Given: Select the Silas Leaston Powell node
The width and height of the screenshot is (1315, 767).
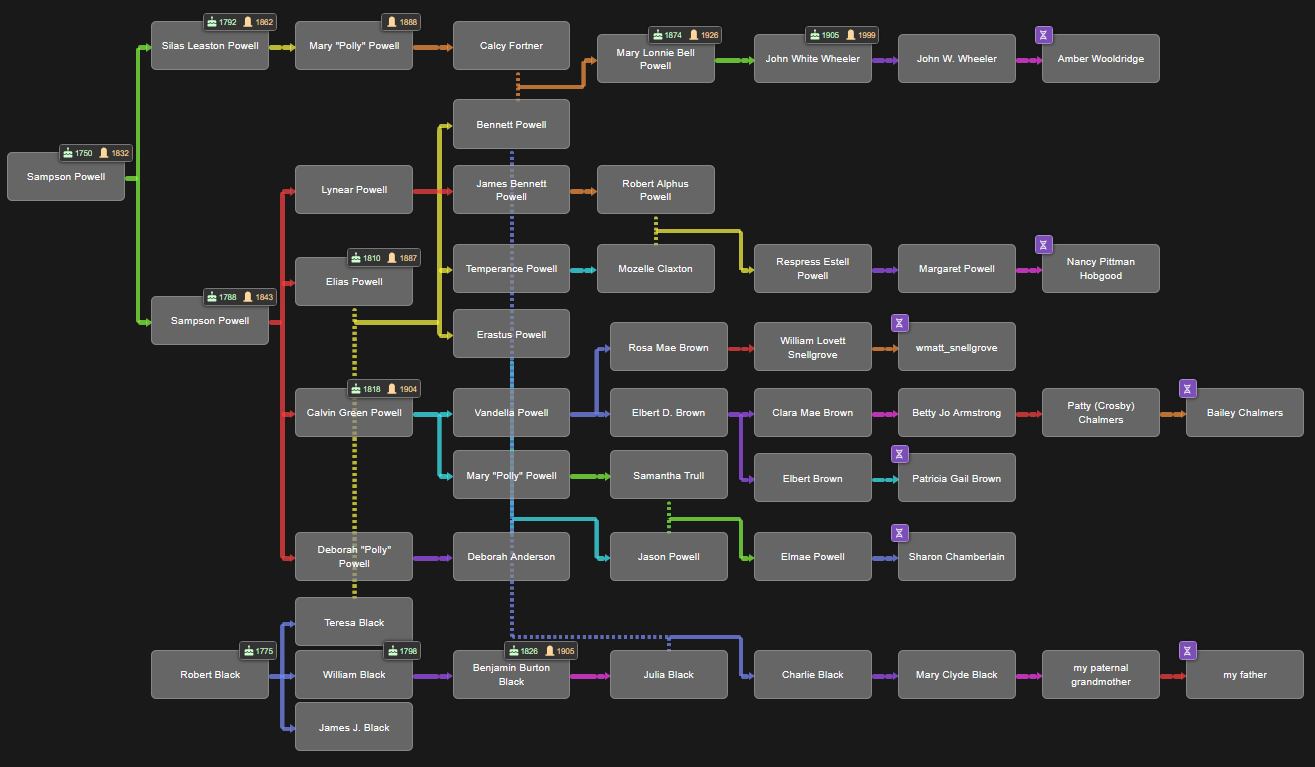Looking at the screenshot, I should coord(210,46).
